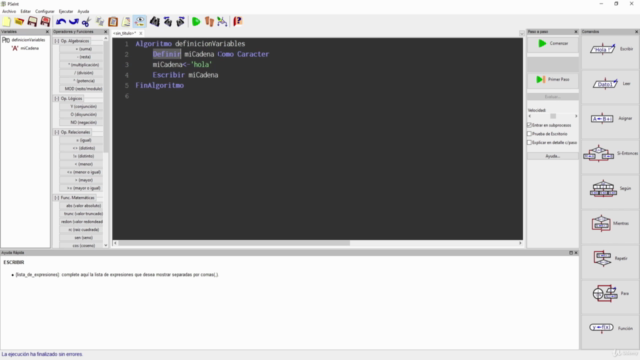
Task: Click the Ayuda... button in Paso a paso
Action: 553,156
